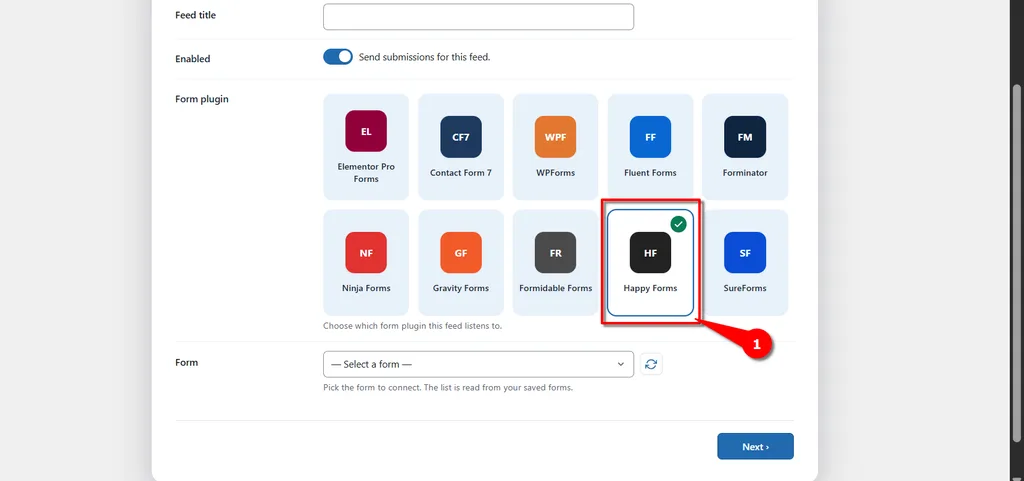This screenshot has width=1024, height=481.
Task: Pick the WPForms plugin card
Action: pos(555,147)
